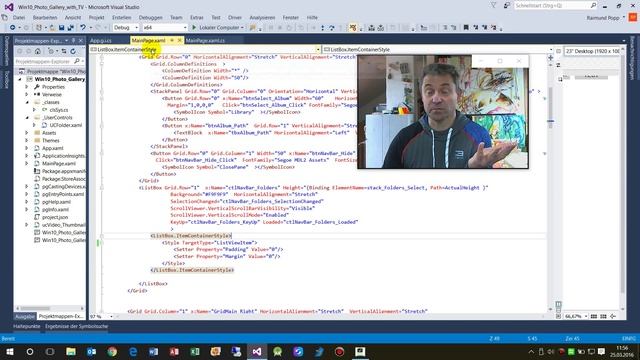The height and width of the screenshot is (360, 640).
Task: Open File Explorer from the taskbar
Action: 71,351
